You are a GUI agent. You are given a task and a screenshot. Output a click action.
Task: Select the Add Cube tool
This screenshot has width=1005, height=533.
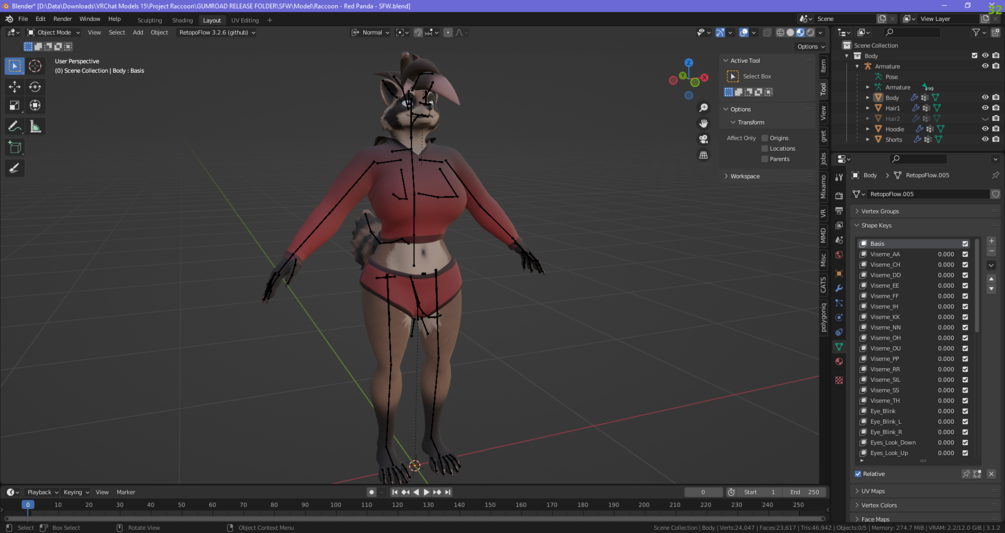[14, 148]
